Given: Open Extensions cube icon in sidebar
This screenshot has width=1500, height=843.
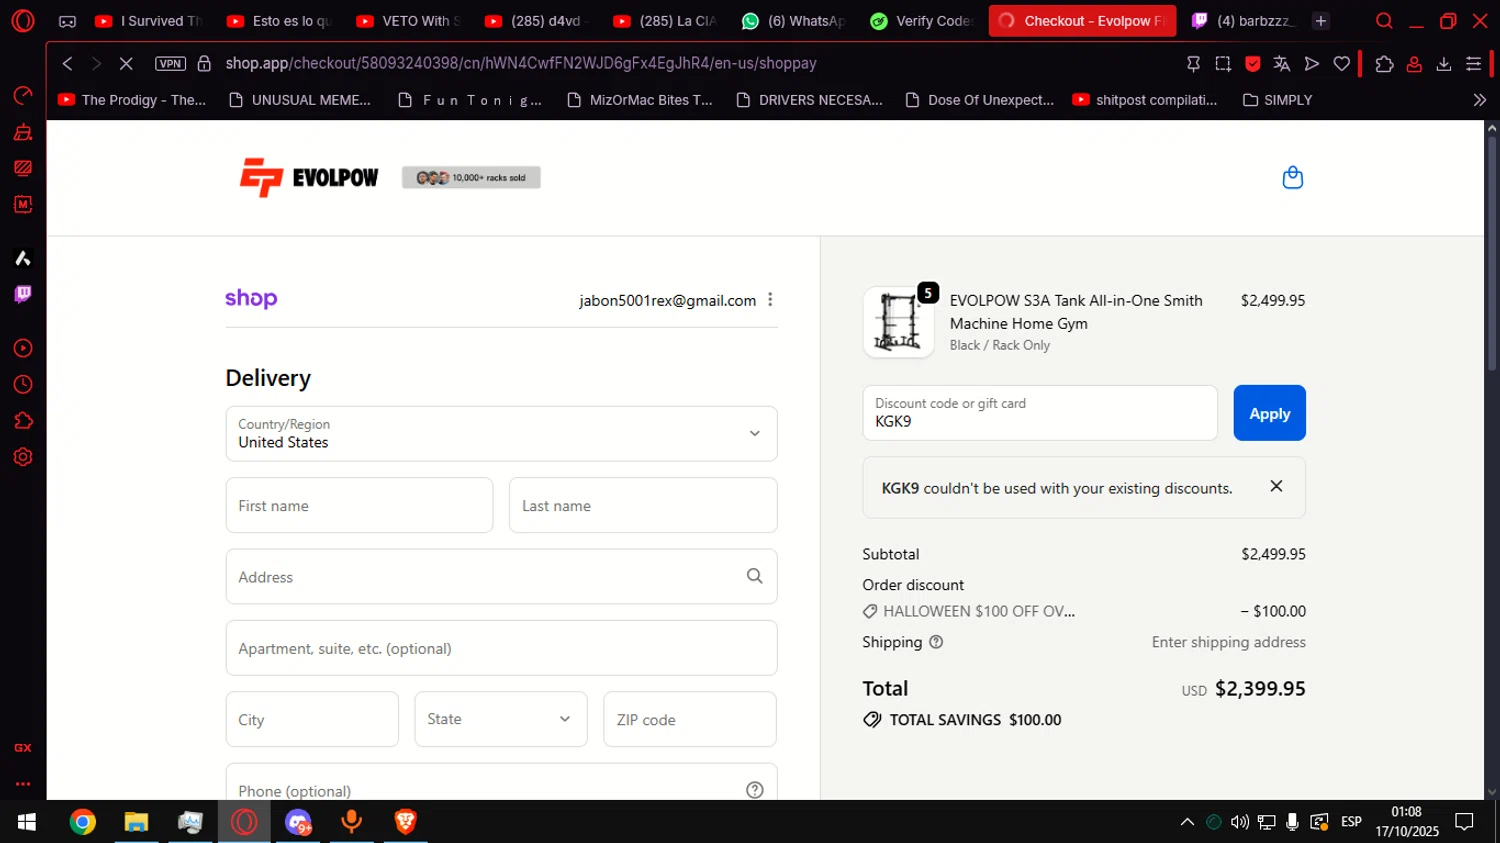Looking at the screenshot, I should [x=22, y=421].
